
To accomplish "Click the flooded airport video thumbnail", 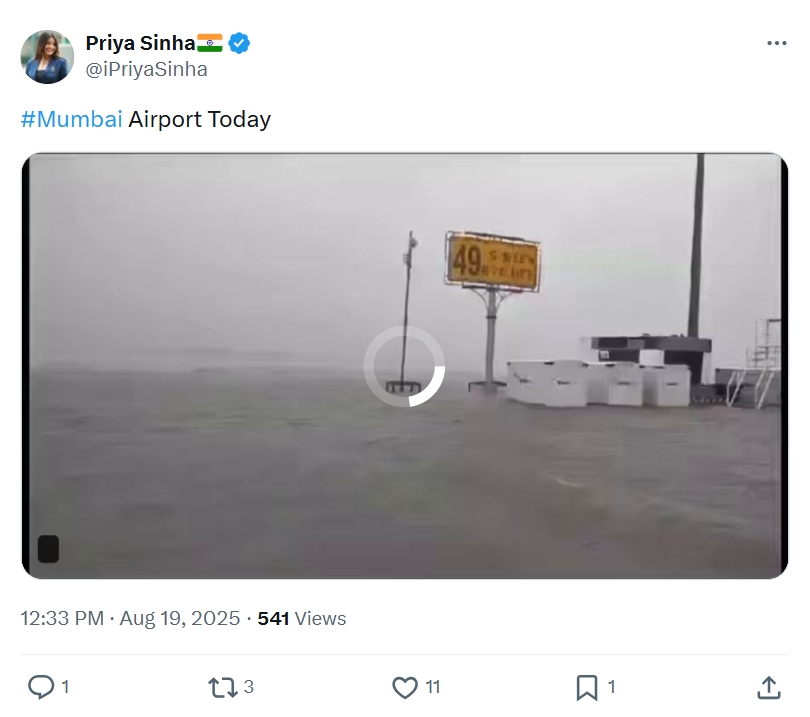I will tap(404, 366).
